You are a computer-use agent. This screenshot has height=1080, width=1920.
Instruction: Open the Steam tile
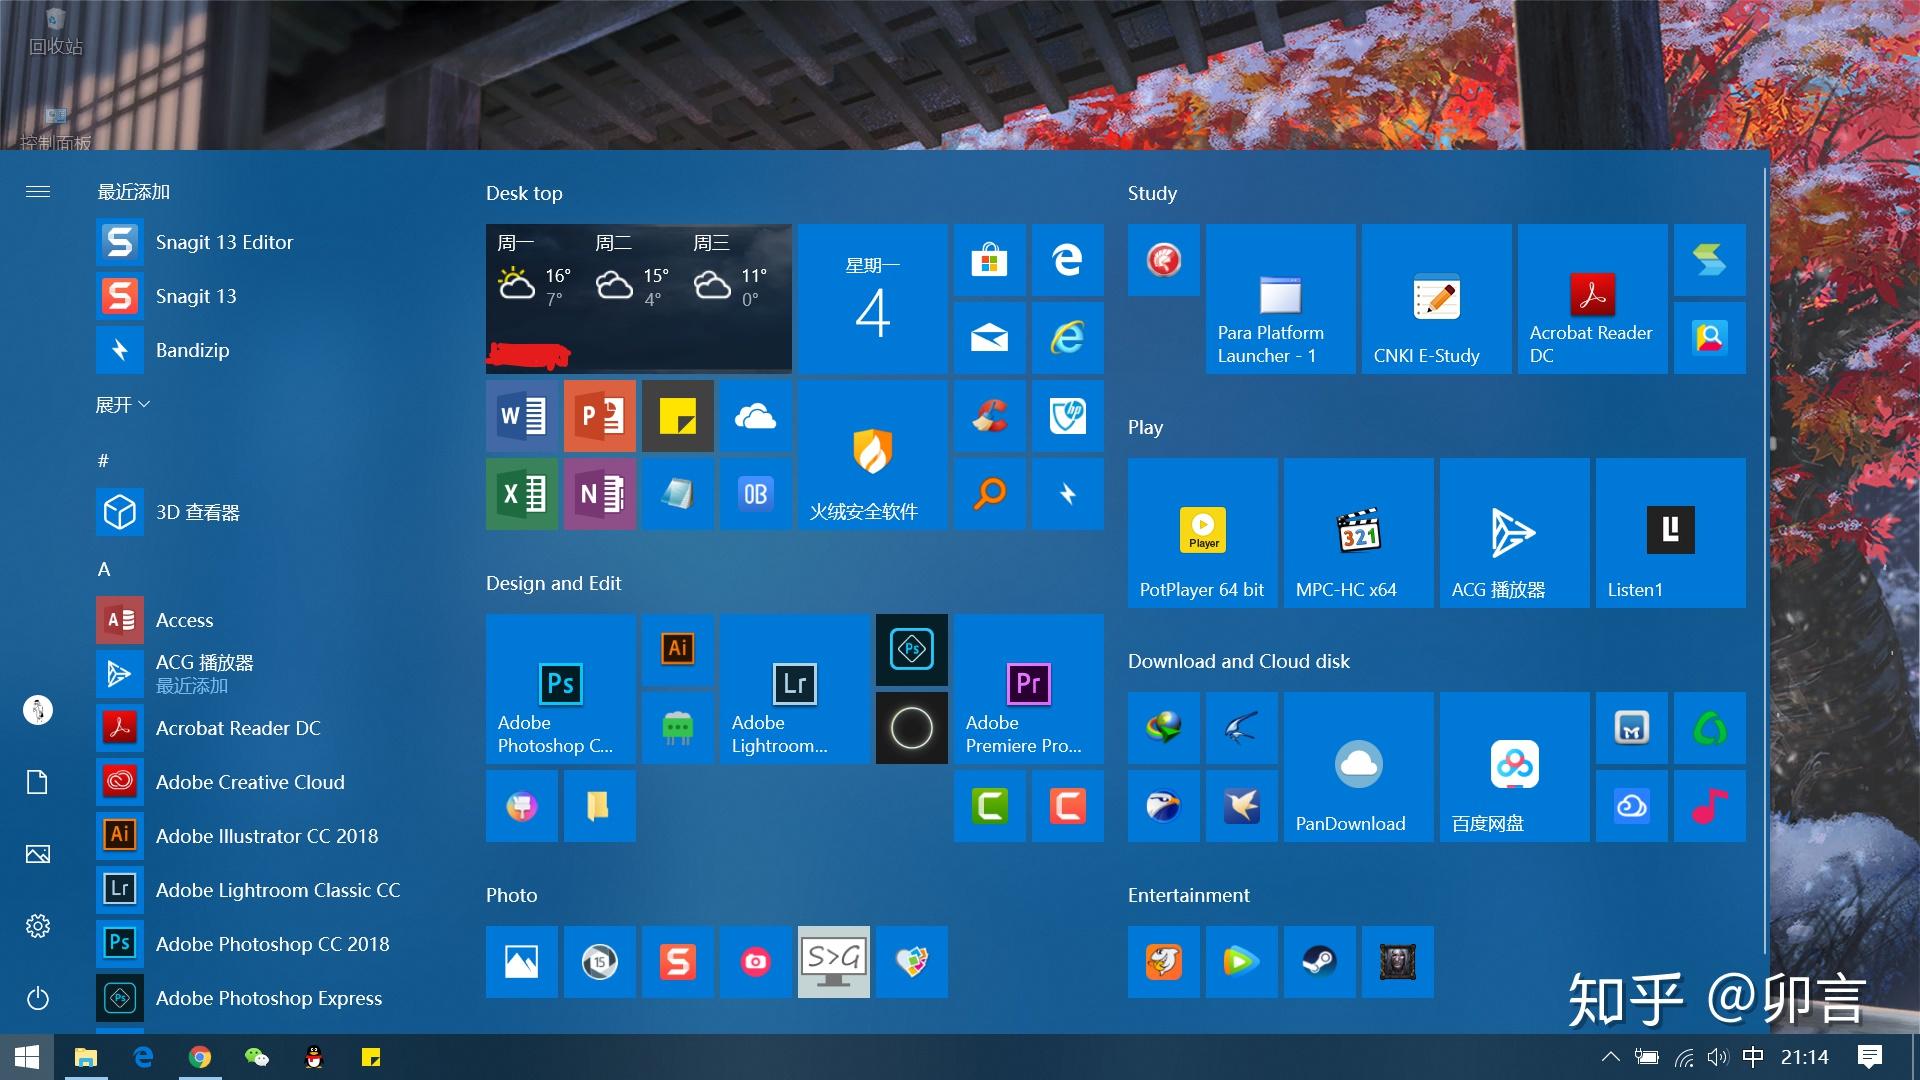click(1319, 962)
